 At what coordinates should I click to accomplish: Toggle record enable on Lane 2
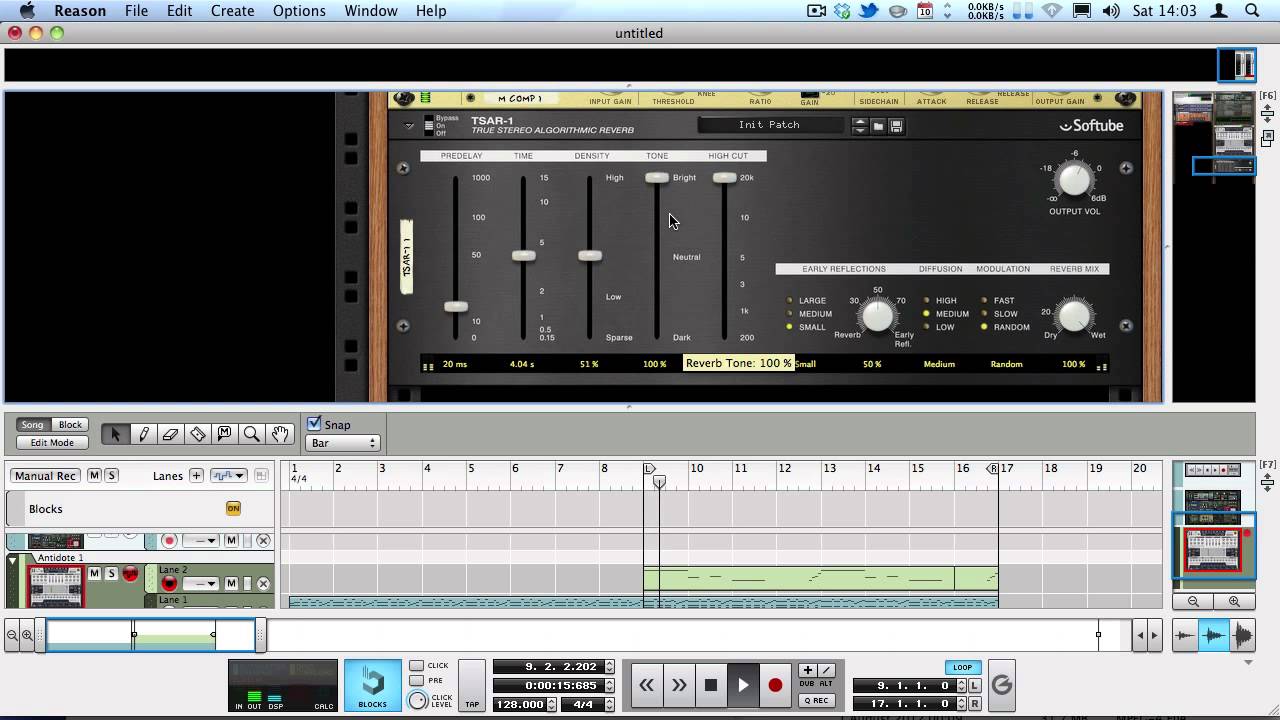[x=169, y=583]
